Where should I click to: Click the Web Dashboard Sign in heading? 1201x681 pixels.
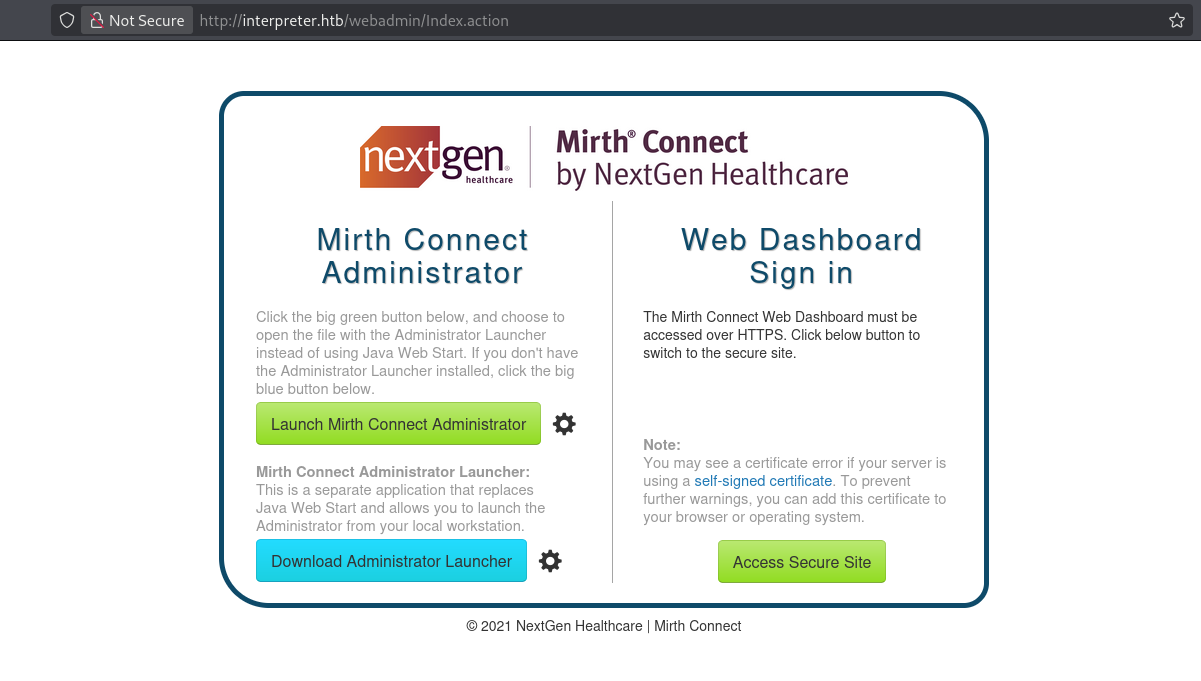pos(802,256)
